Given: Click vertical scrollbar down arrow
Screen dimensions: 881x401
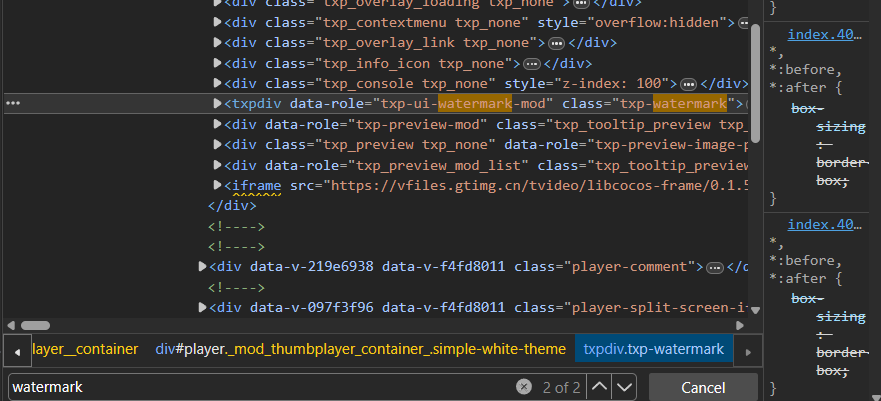Looking at the screenshot, I should [755, 309].
